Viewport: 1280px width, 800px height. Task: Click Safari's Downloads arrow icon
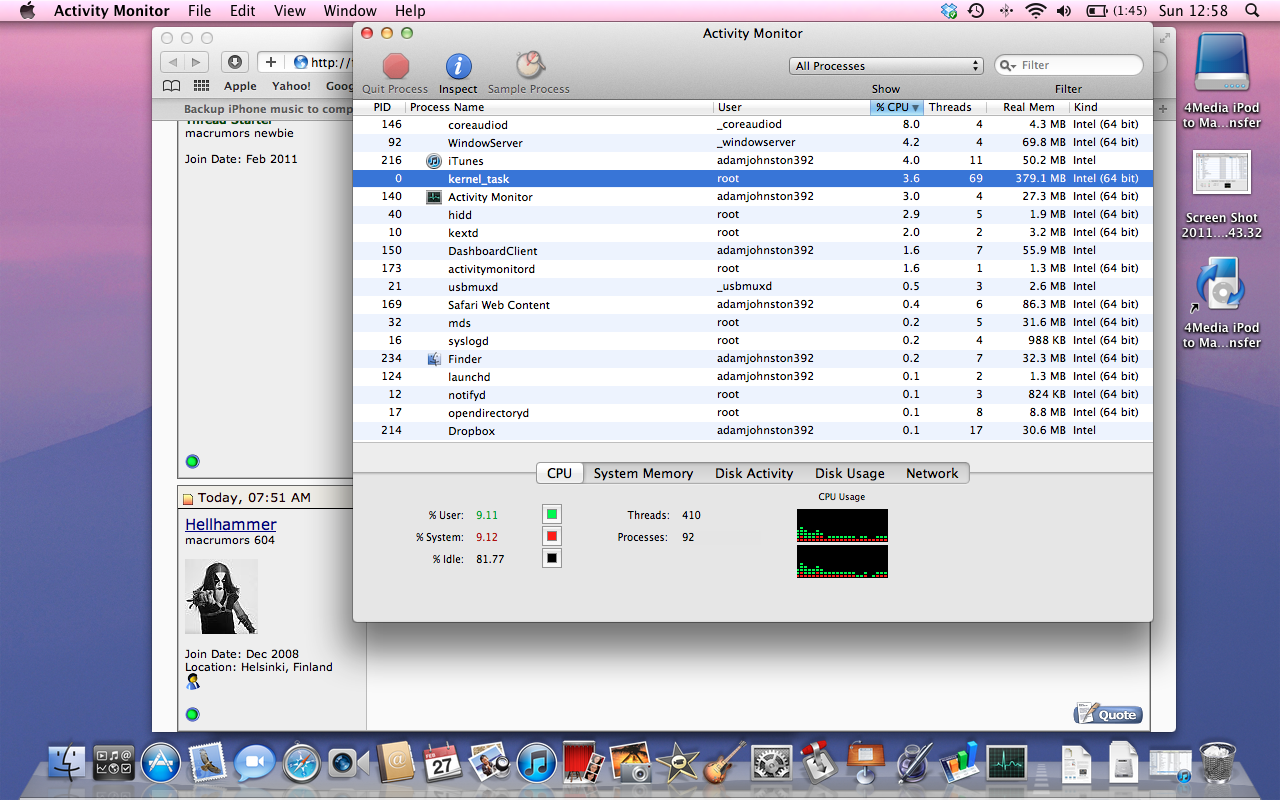click(234, 62)
